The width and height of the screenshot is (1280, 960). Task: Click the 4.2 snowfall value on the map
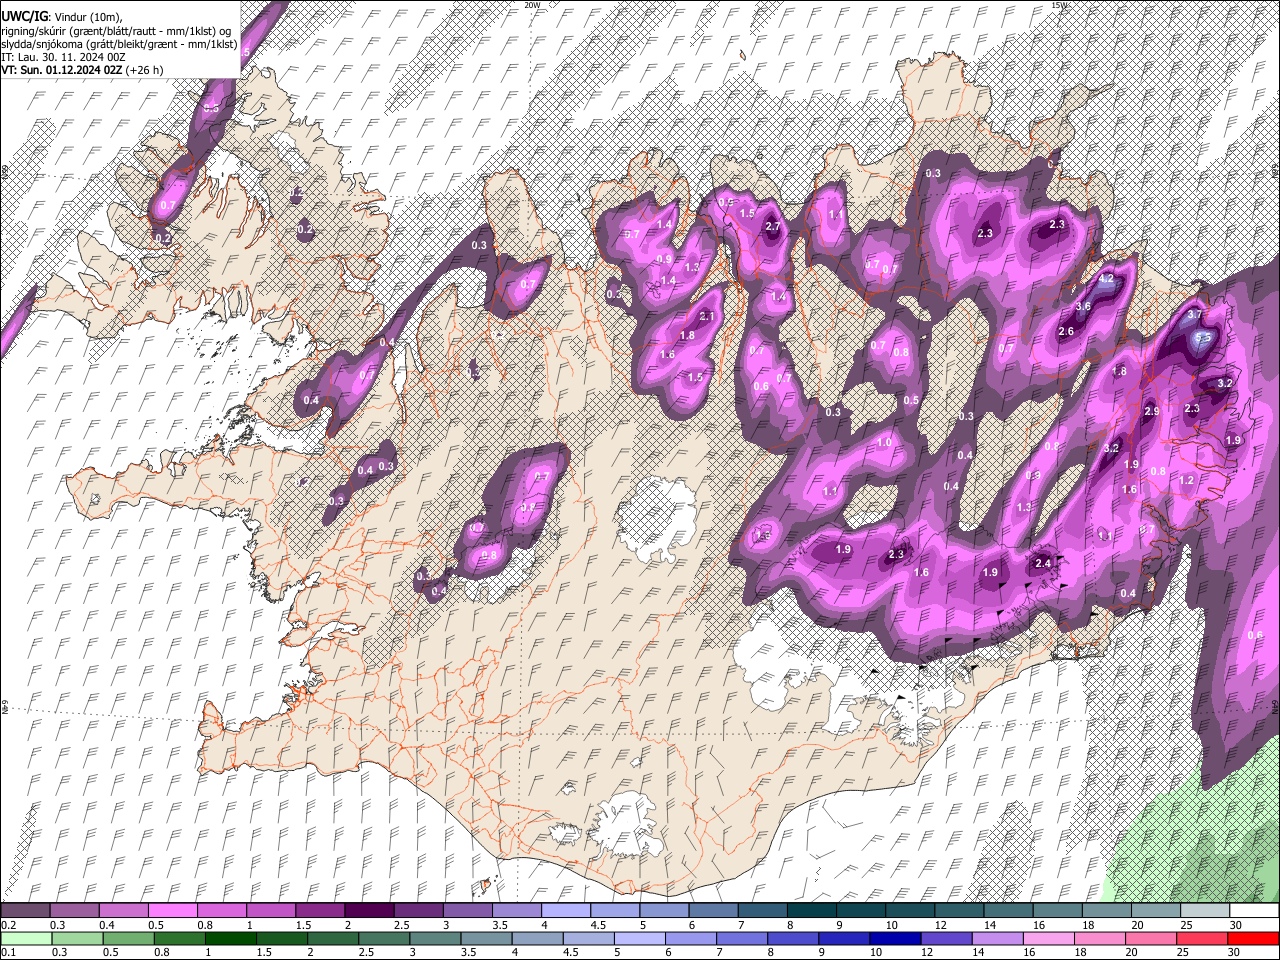[x=1106, y=280]
